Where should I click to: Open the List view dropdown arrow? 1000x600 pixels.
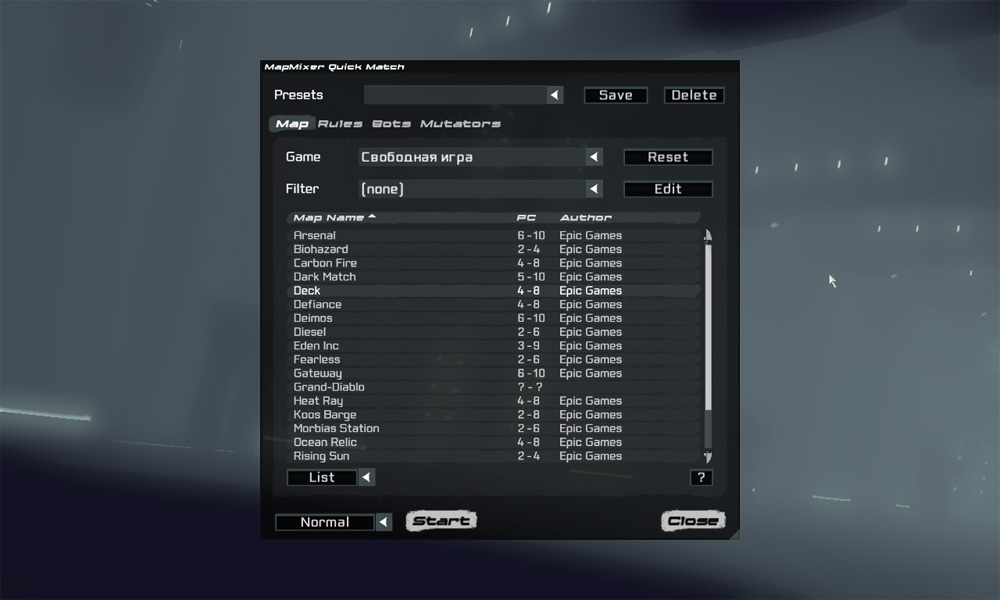pos(367,478)
